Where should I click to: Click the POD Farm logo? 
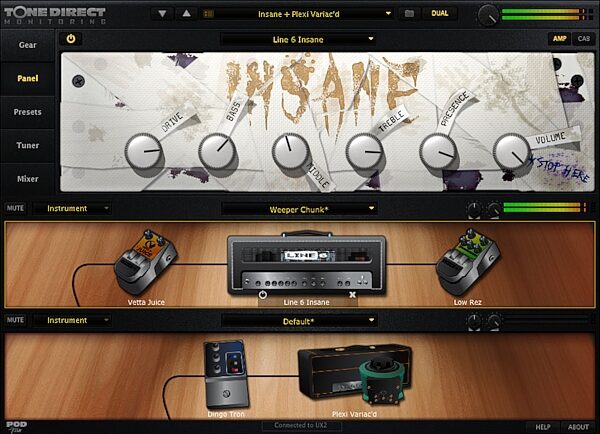tap(16, 427)
